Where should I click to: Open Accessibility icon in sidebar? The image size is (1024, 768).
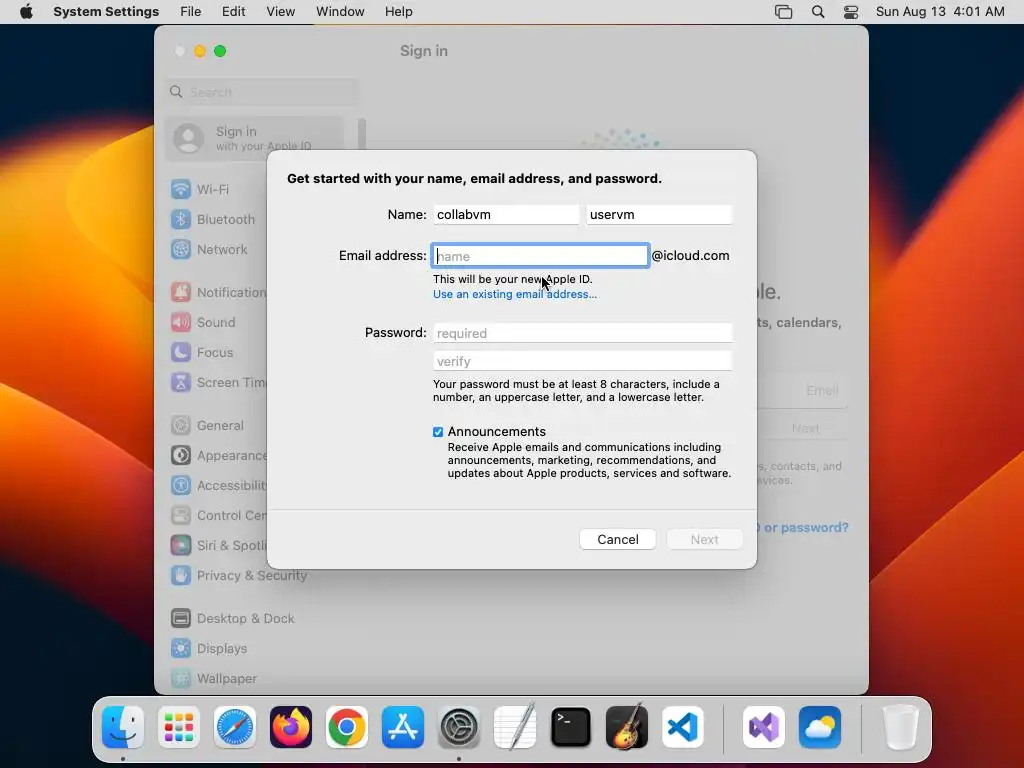(181, 485)
